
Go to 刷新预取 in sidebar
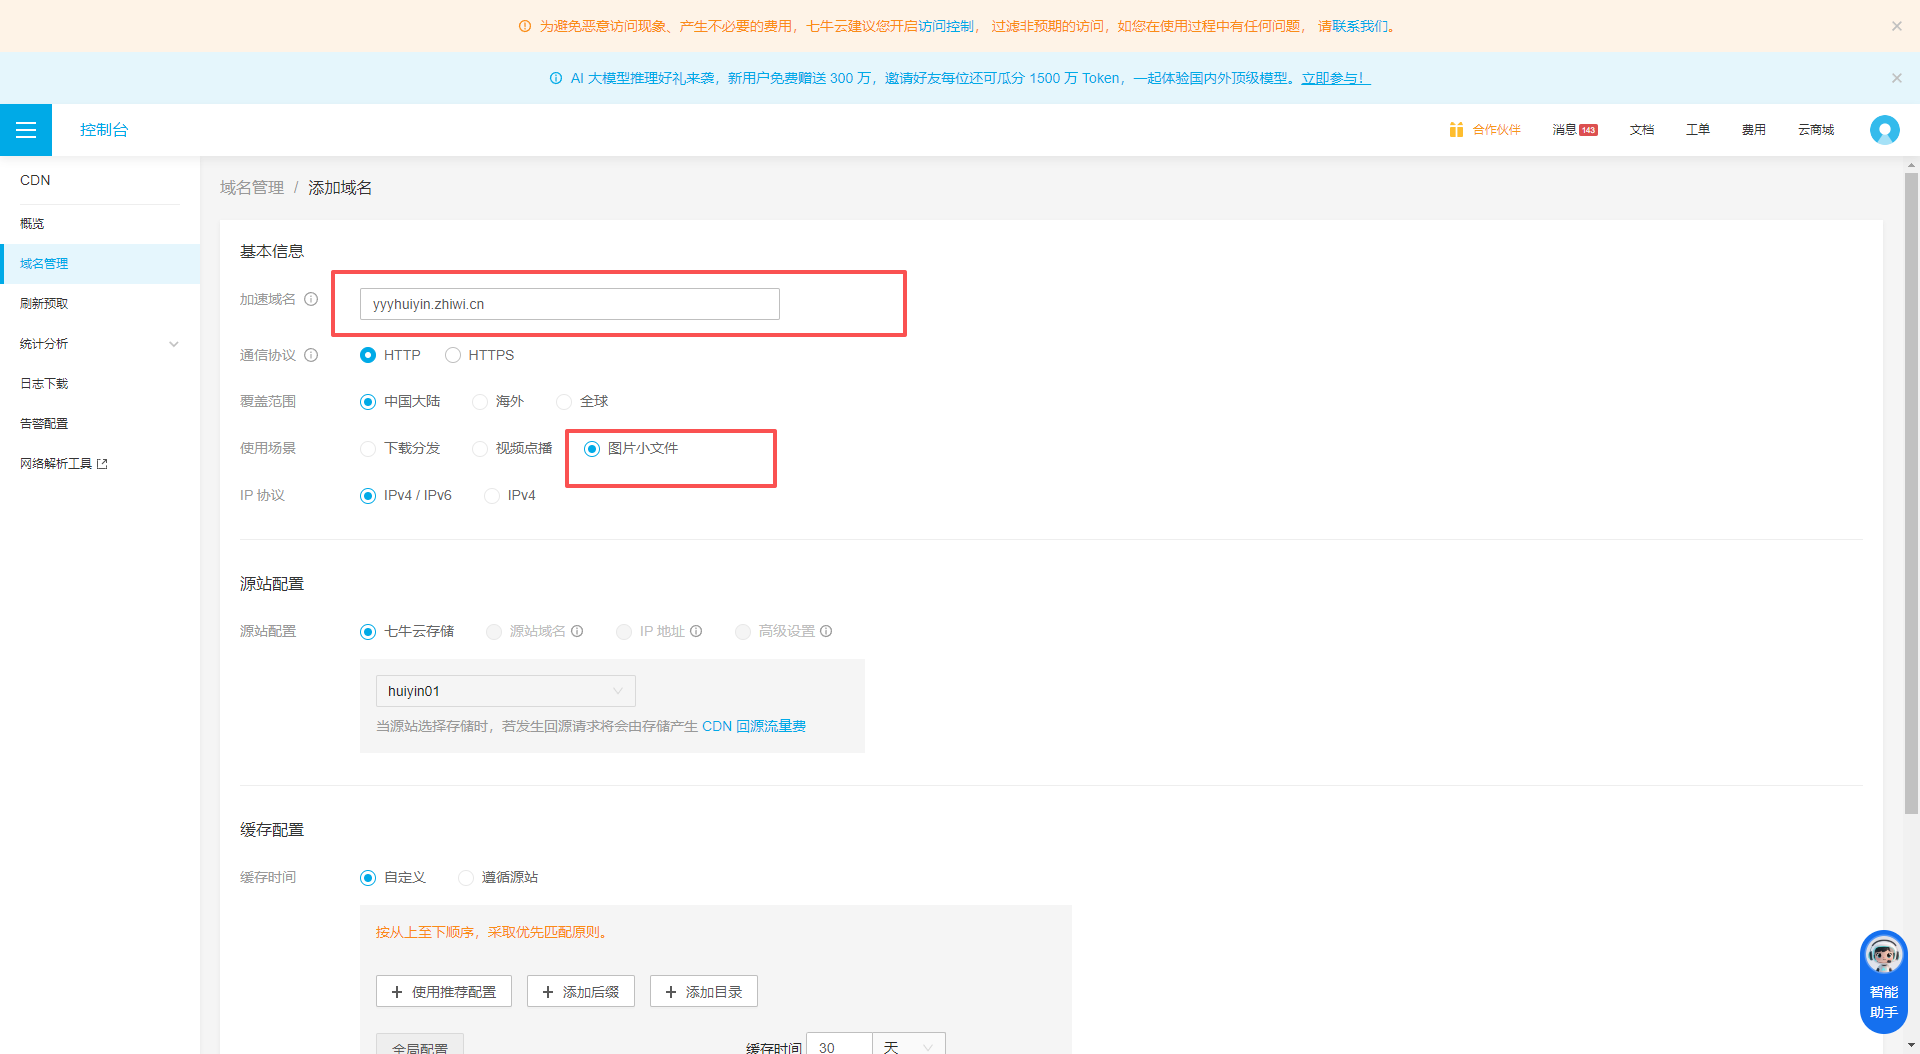tap(44, 304)
